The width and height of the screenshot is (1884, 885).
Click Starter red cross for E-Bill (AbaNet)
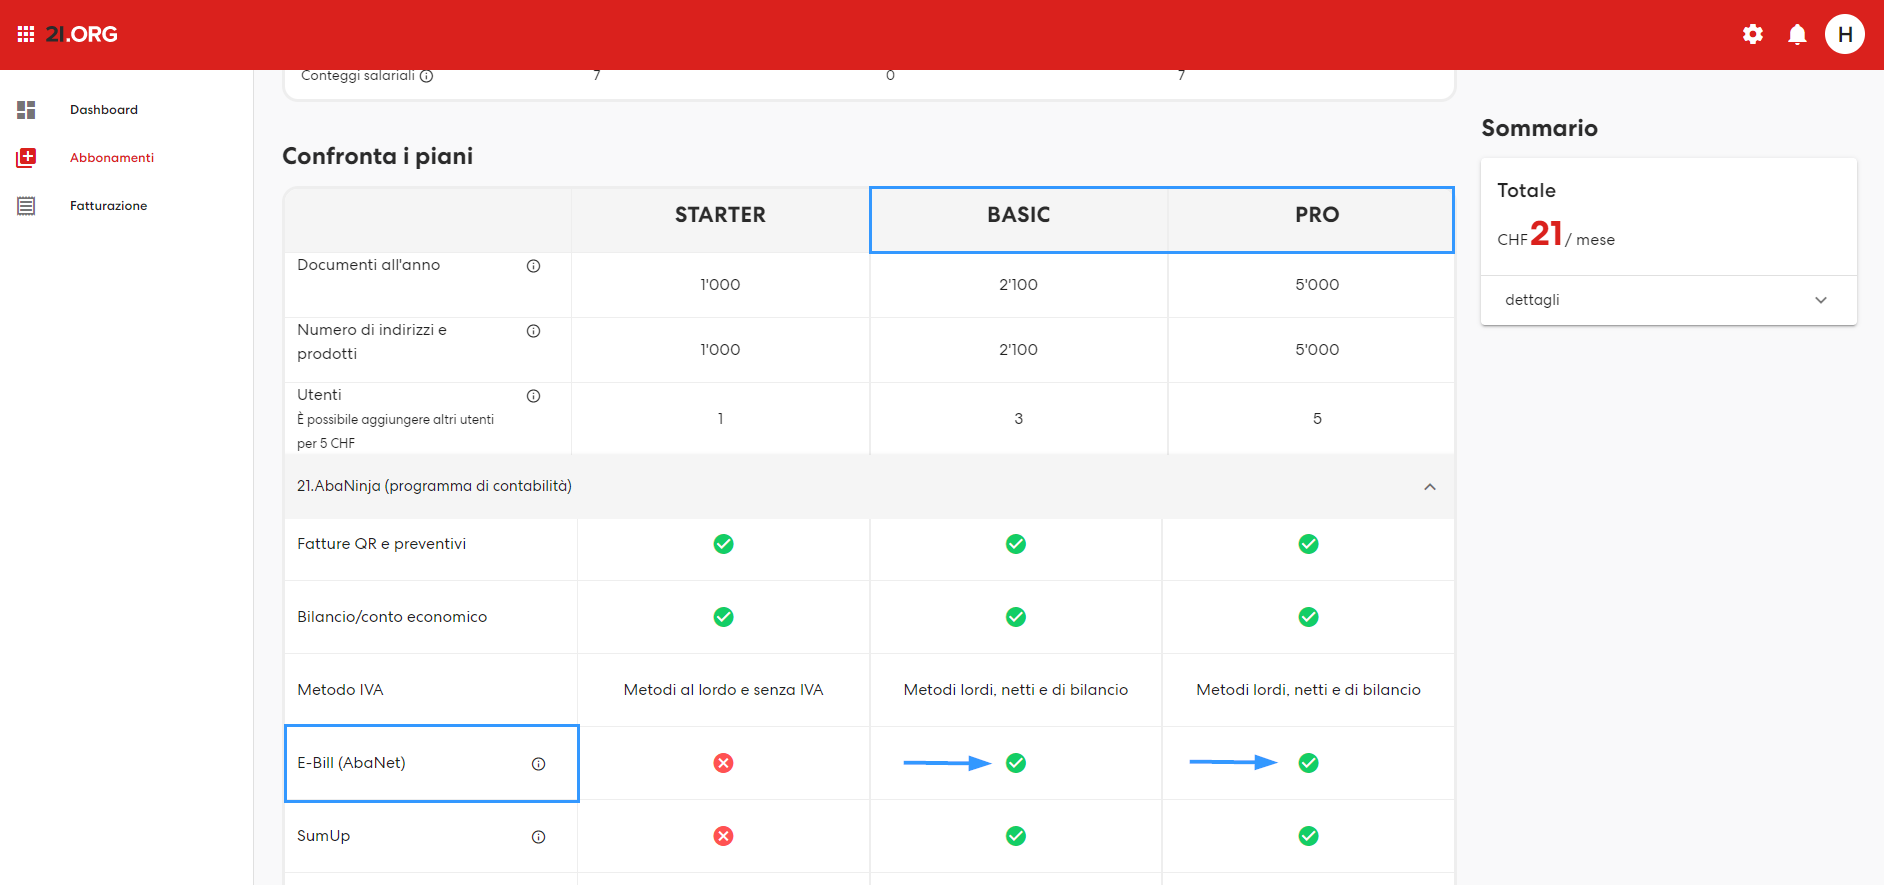coord(723,763)
